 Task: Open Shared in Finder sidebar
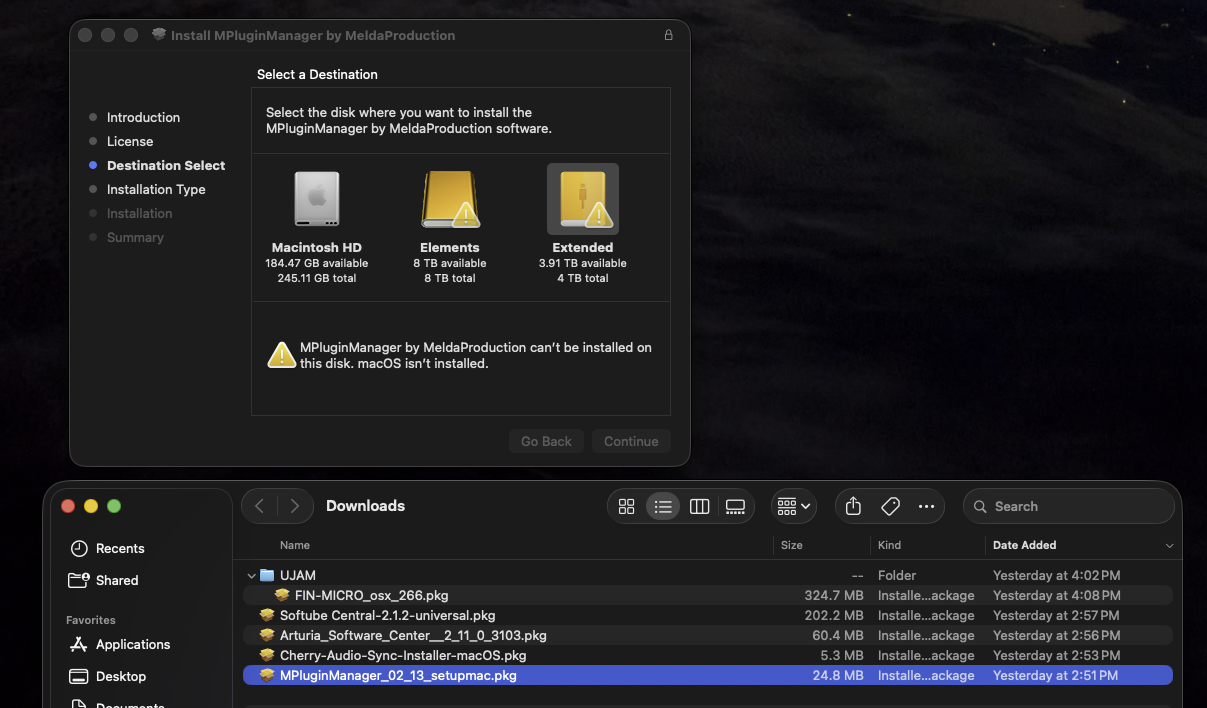point(117,580)
